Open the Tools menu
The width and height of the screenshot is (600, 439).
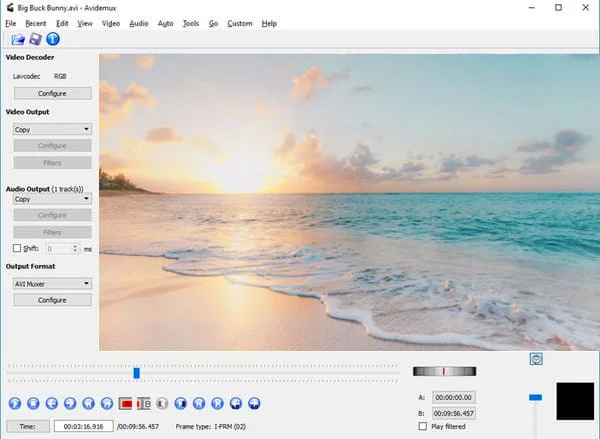tap(191, 23)
